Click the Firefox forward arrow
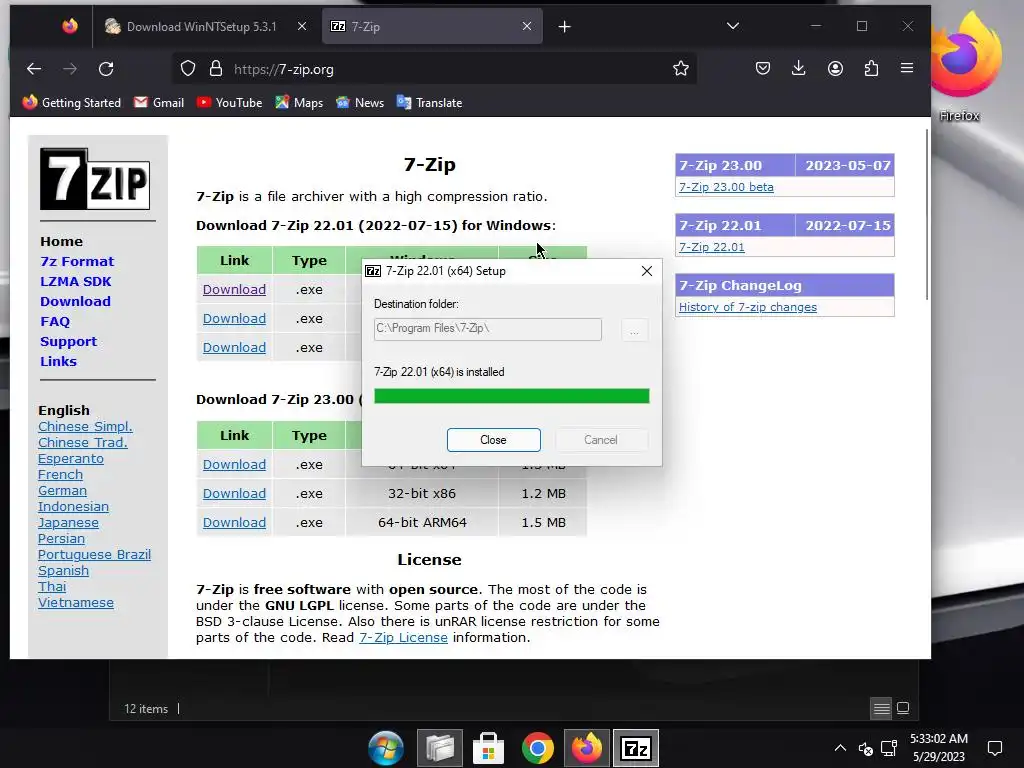The width and height of the screenshot is (1024, 768). (x=70, y=69)
